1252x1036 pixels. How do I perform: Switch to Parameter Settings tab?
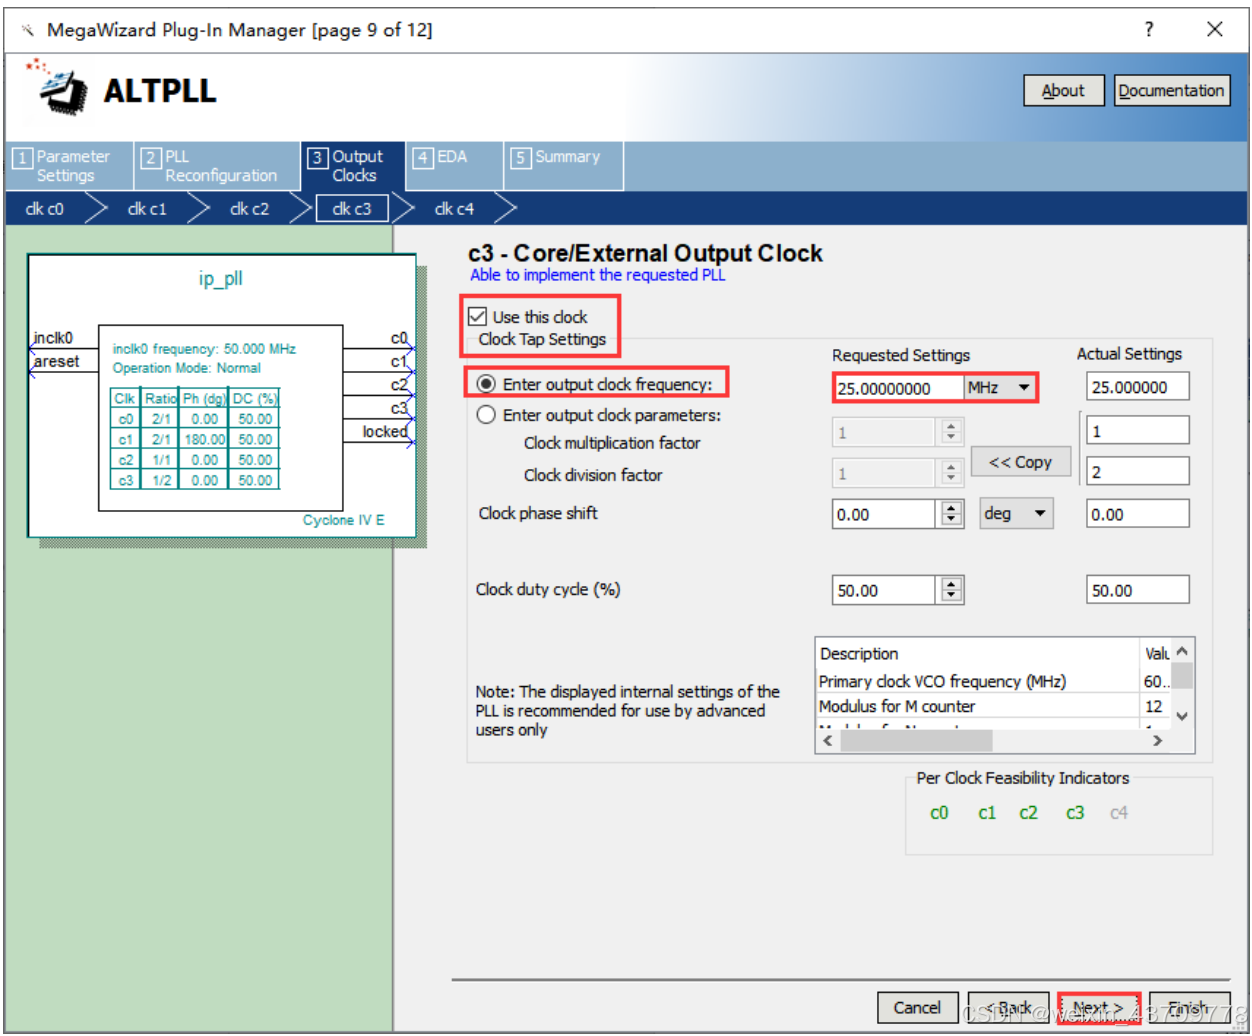[x=70, y=166]
